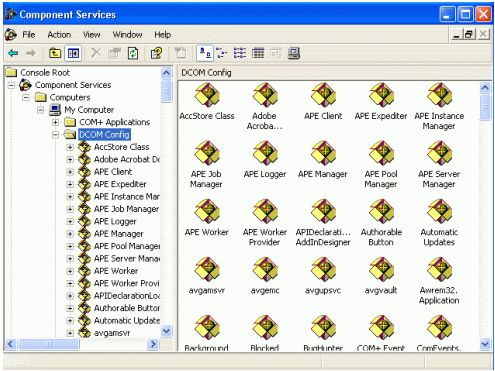
Task: Open the Window menu
Action: pos(127,35)
